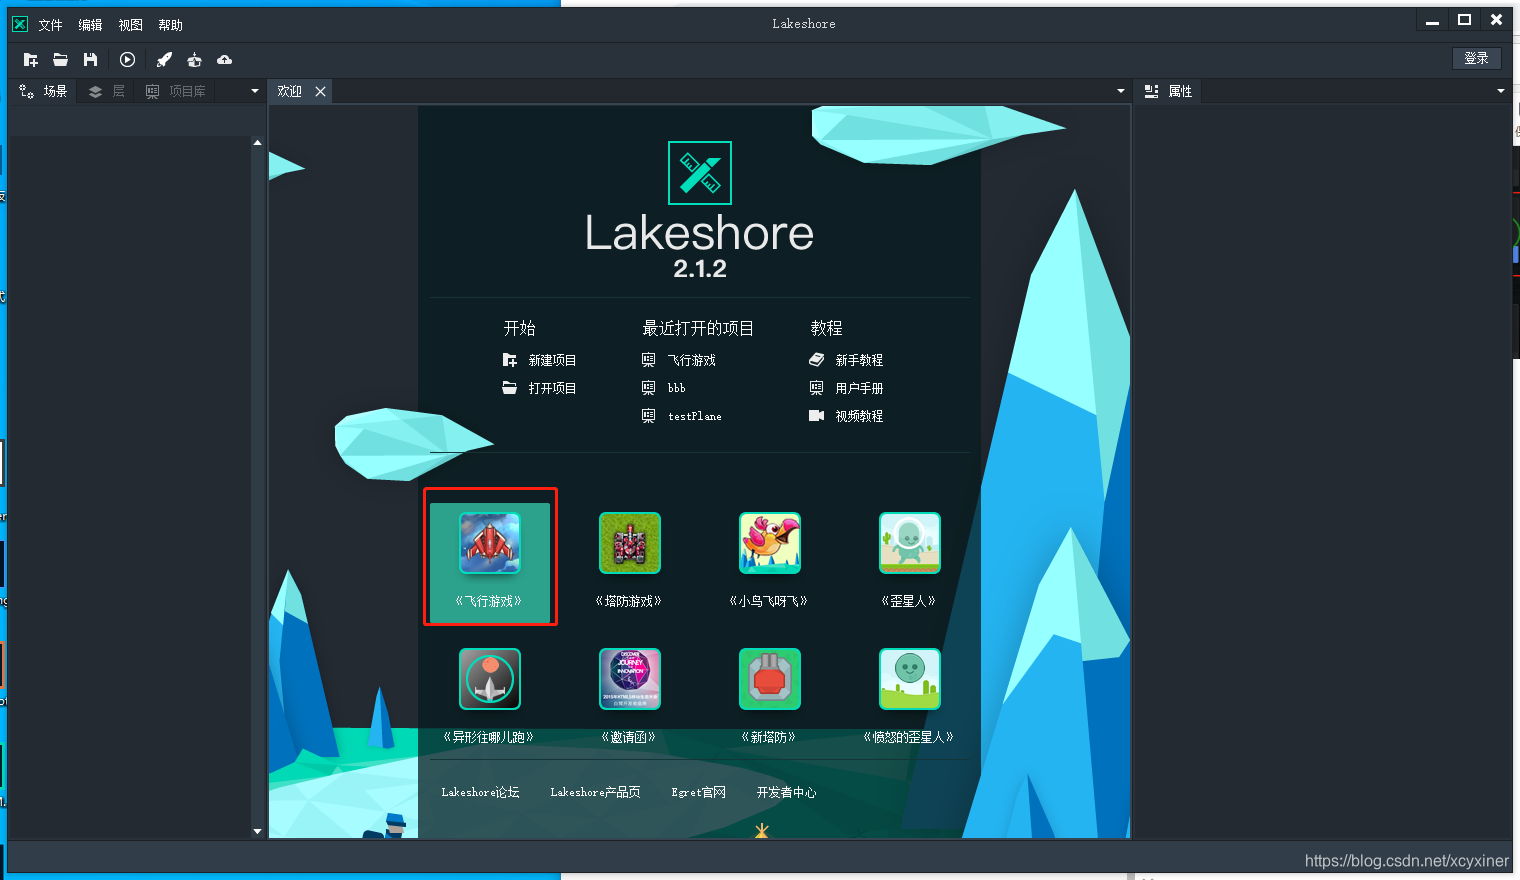1520x880 pixels.
Task: Select the 属性 panel tab
Action: (x=1169, y=91)
